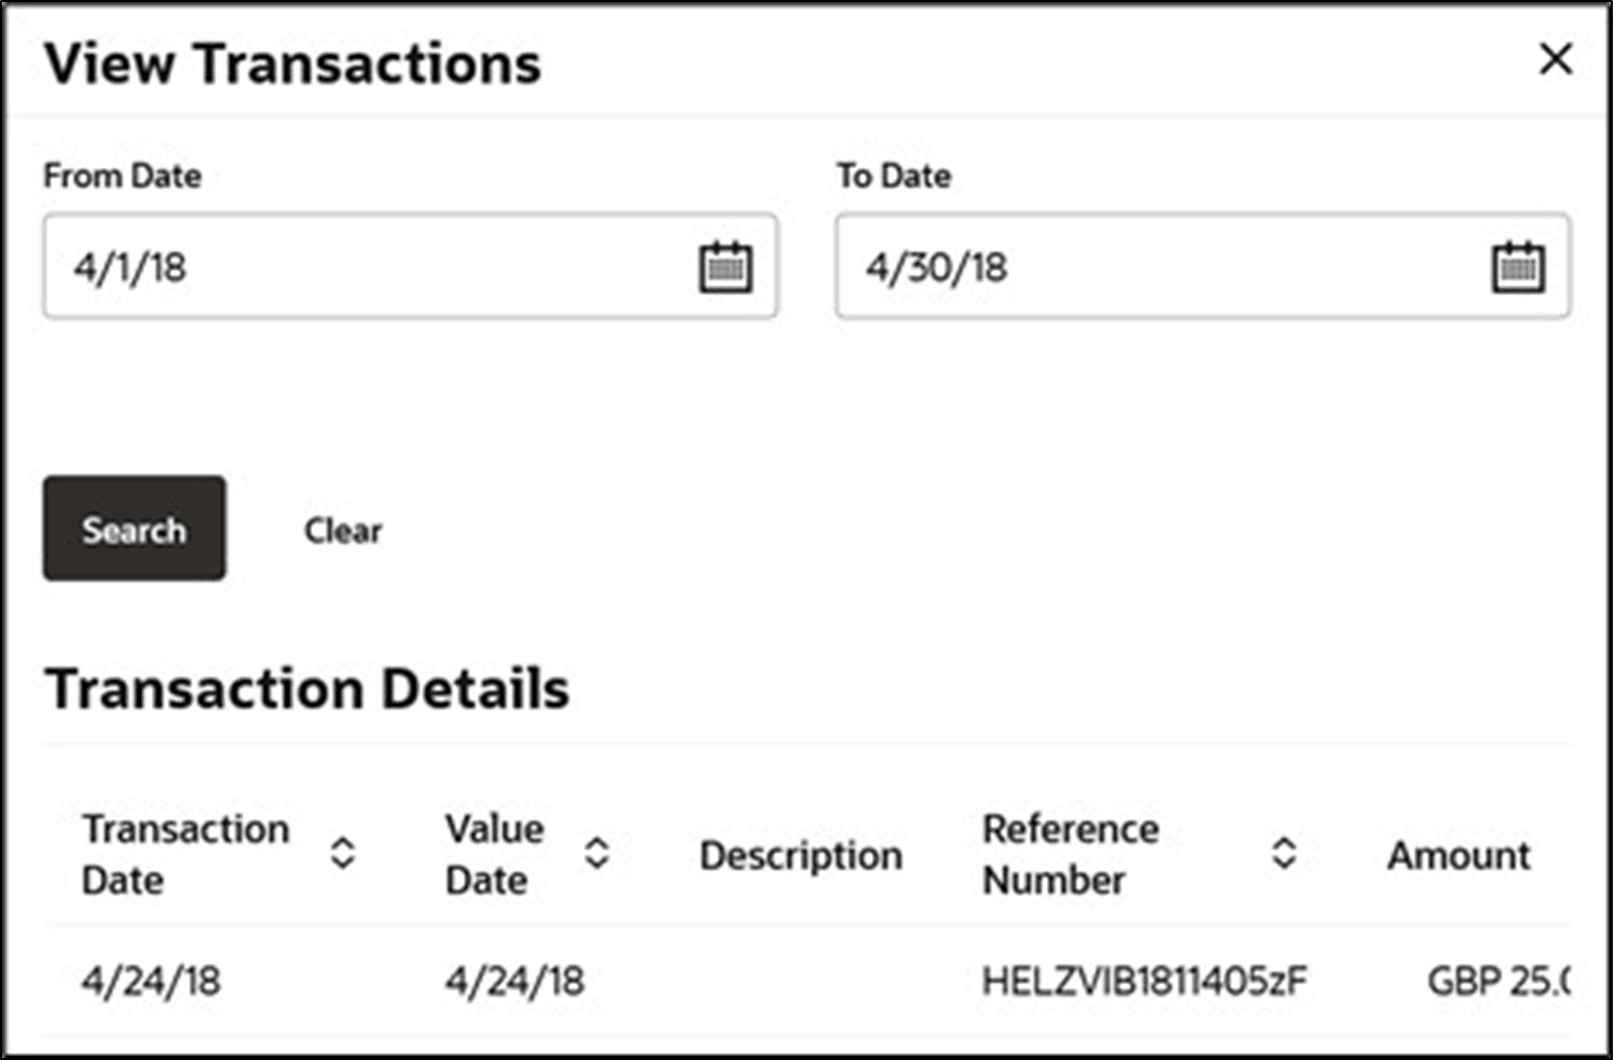This screenshot has width=1613, height=1060.
Task: Close the View Transactions dialog
Action: [1556, 60]
